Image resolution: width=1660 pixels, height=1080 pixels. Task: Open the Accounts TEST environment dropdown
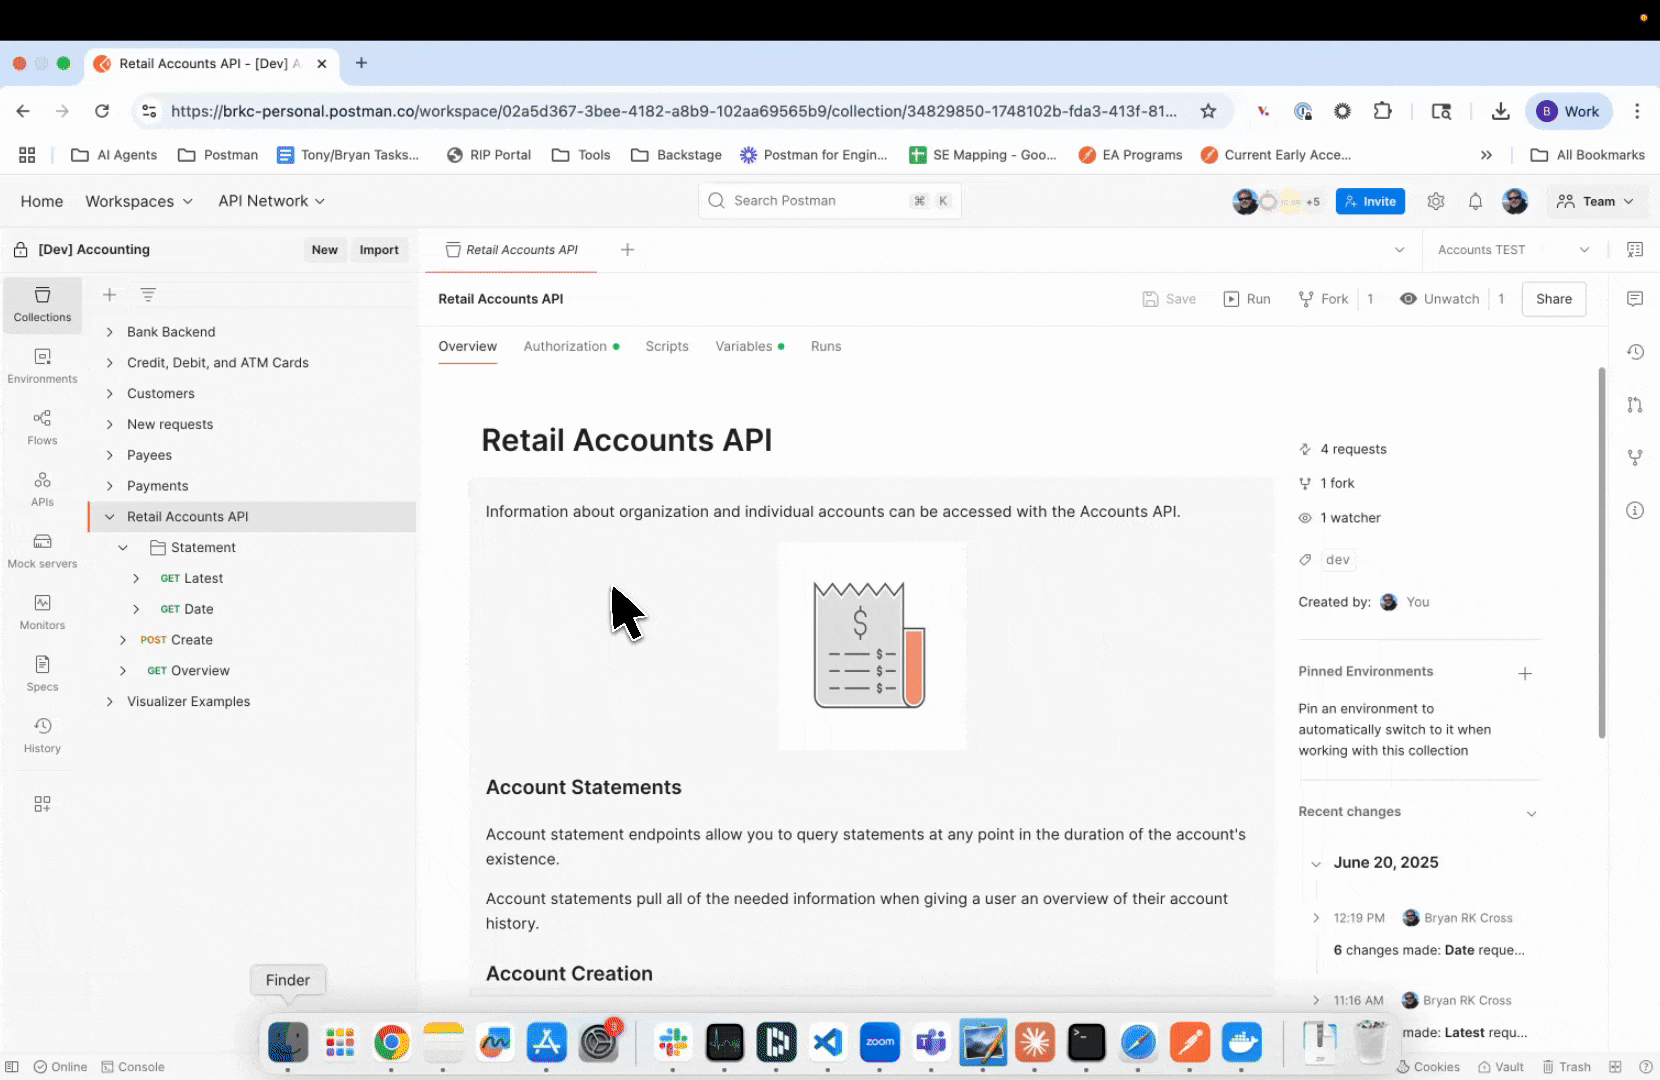coord(1512,250)
